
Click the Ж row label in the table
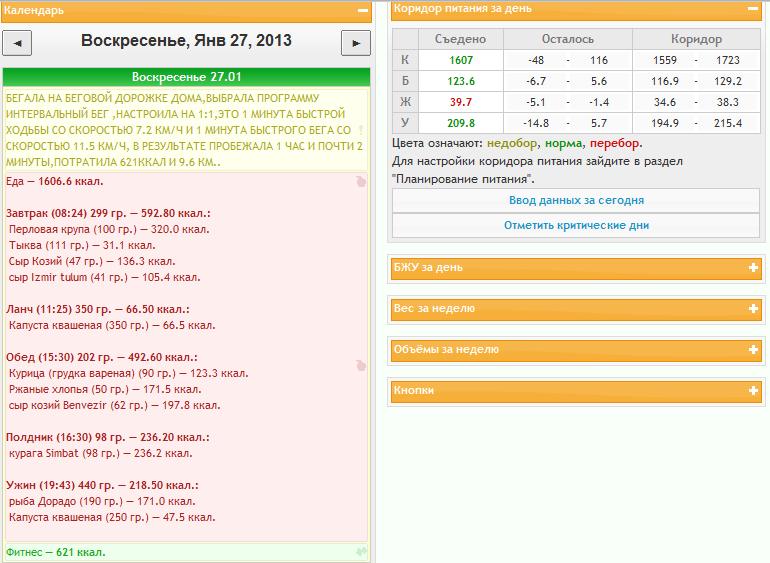coord(405,102)
